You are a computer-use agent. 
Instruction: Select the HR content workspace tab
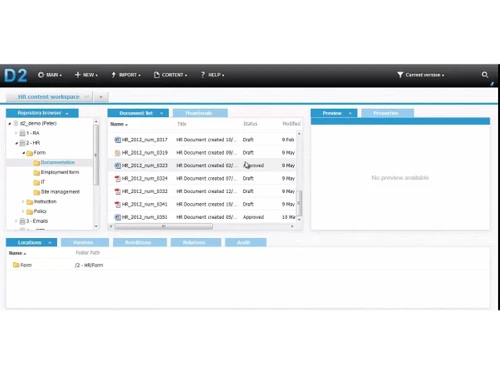coord(48,97)
